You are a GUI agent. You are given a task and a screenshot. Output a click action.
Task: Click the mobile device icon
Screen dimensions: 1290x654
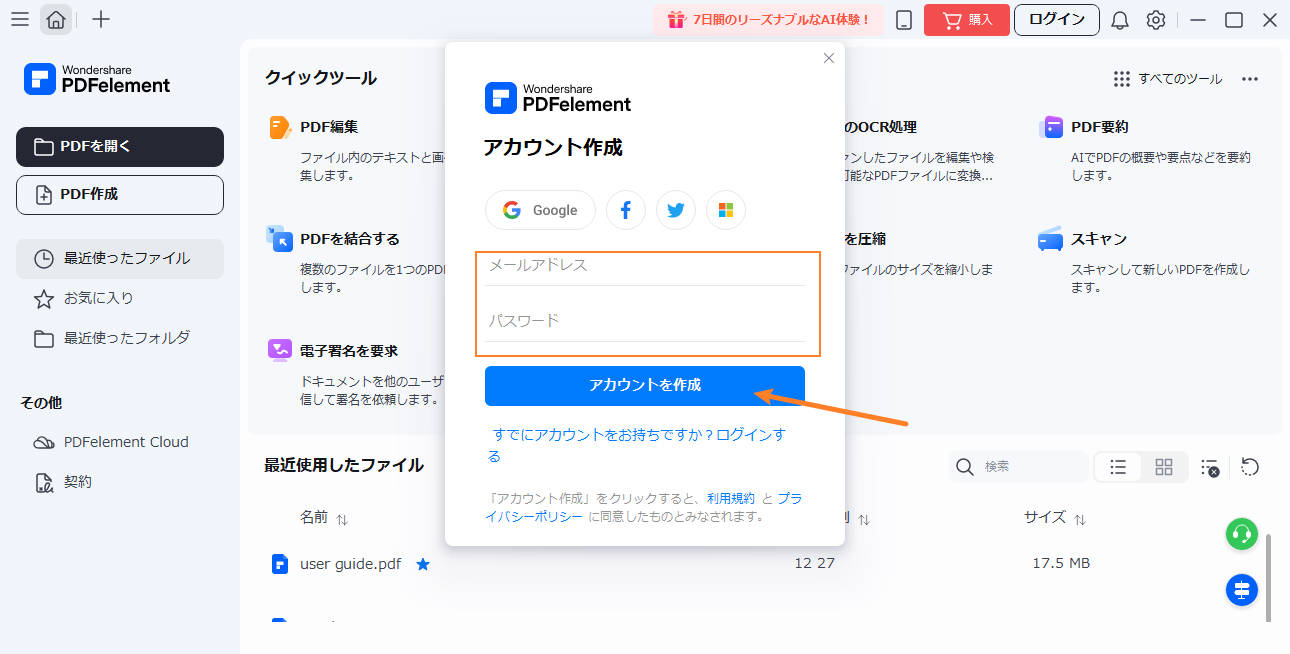(x=904, y=20)
